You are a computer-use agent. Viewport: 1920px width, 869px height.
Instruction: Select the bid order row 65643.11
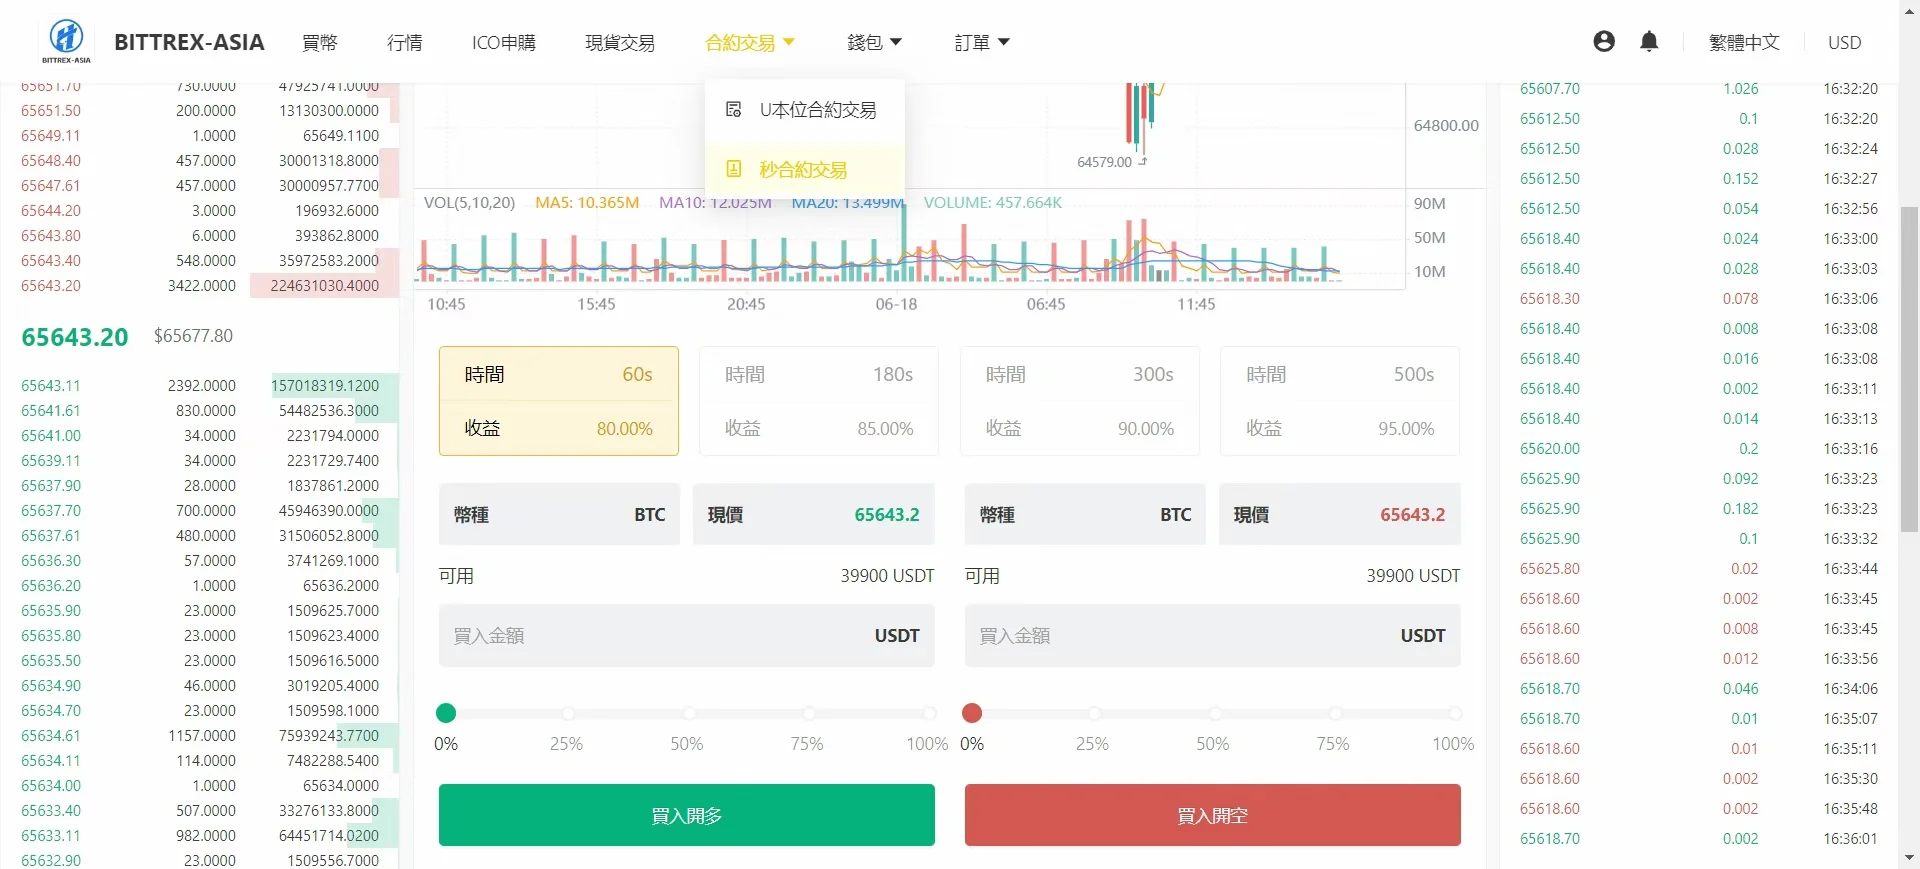[200, 385]
